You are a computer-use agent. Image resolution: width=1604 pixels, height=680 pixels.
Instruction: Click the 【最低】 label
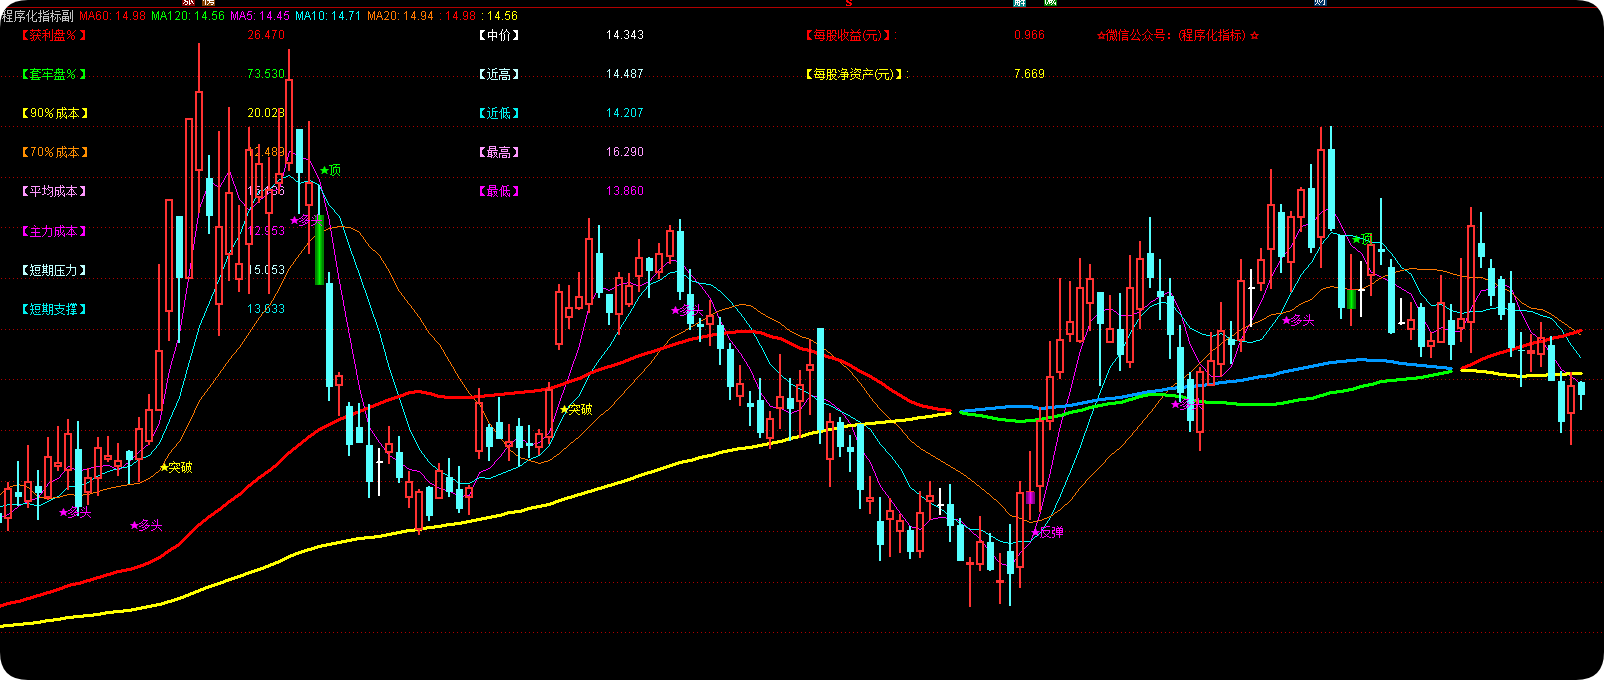click(500, 191)
